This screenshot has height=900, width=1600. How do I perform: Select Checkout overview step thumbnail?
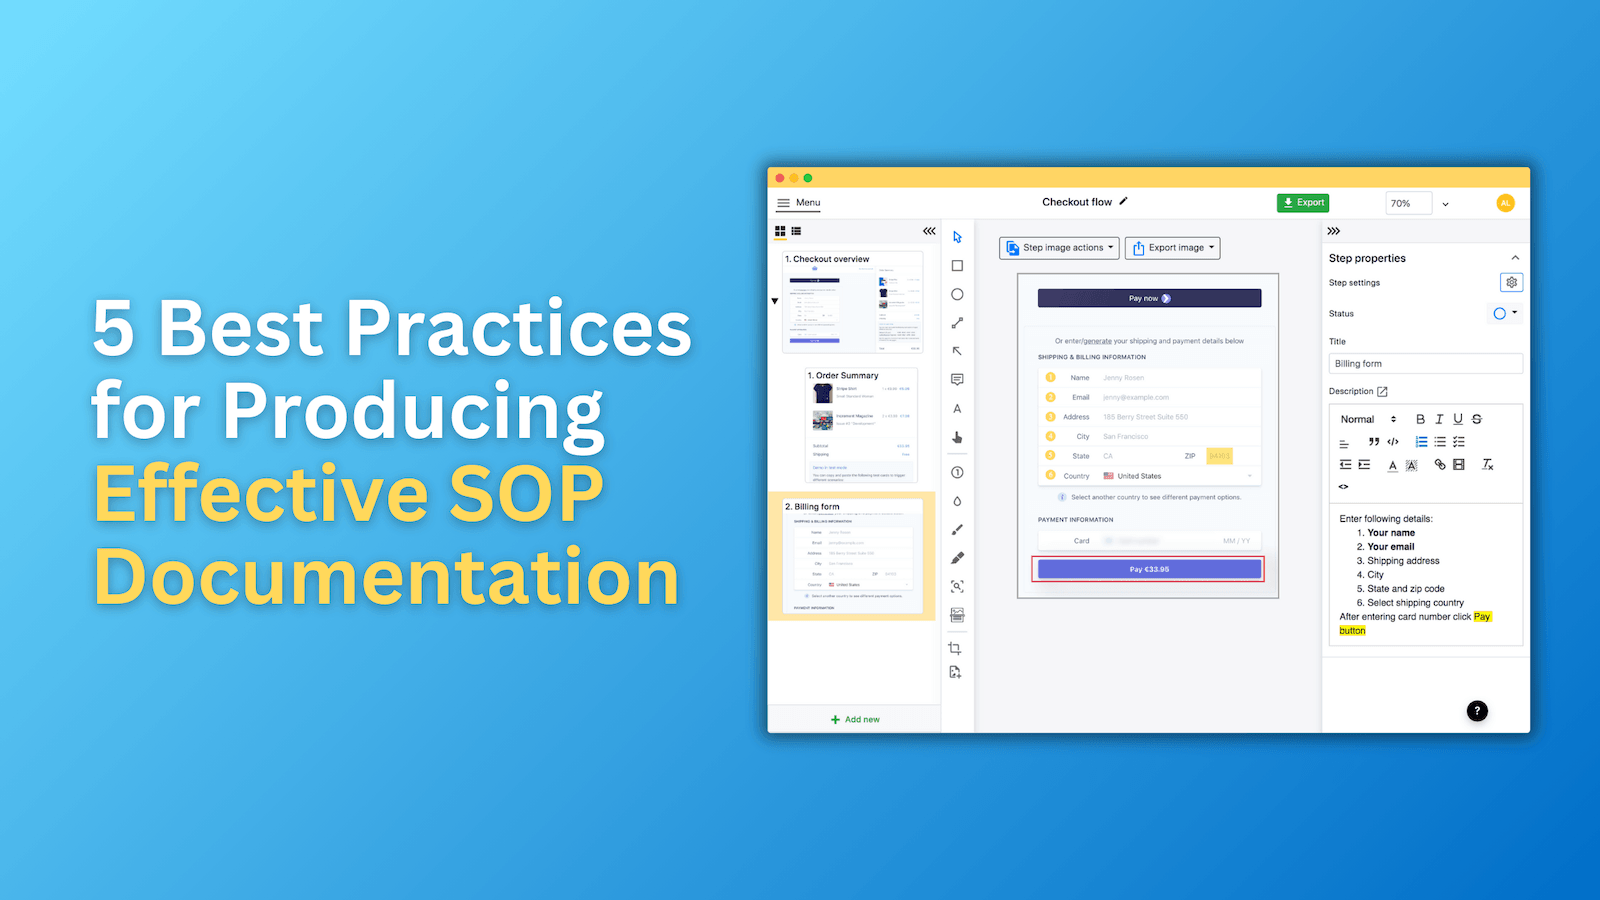853,301
